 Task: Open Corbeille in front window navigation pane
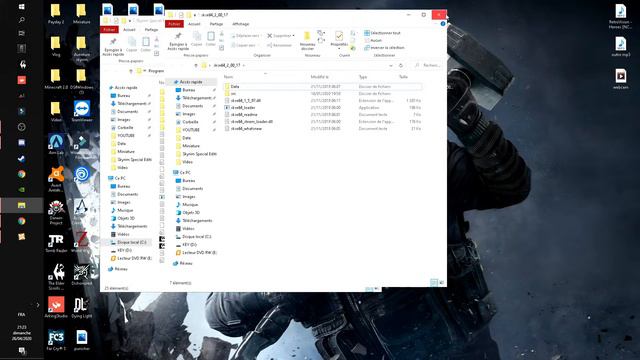pos(190,122)
